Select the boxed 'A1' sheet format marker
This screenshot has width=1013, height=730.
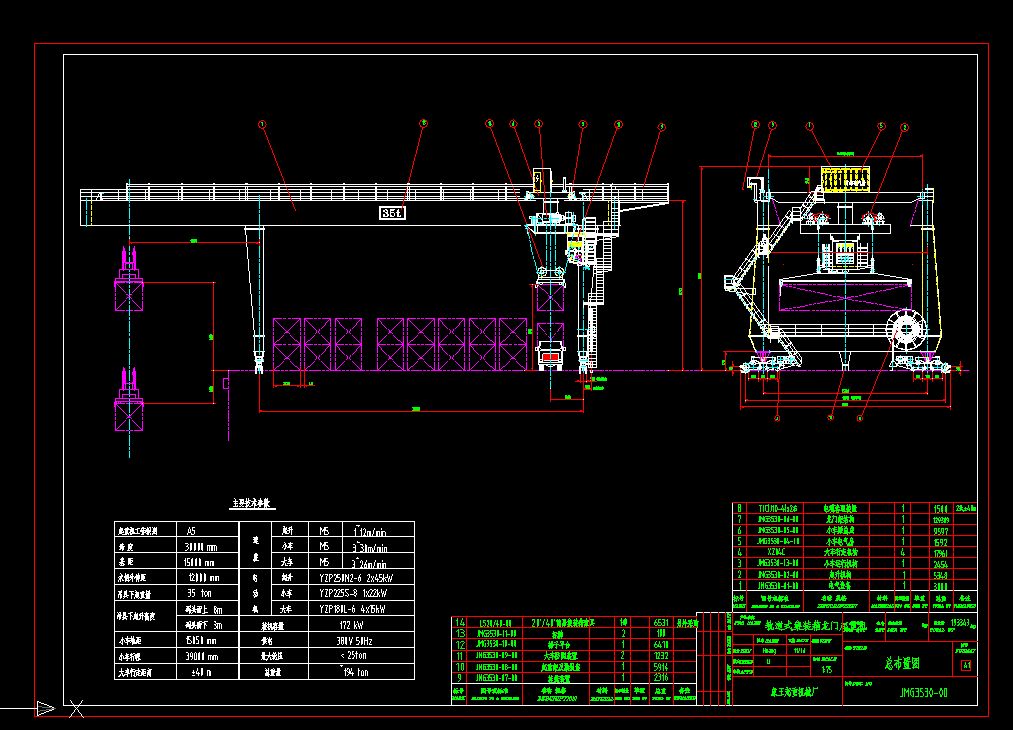[966, 665]
